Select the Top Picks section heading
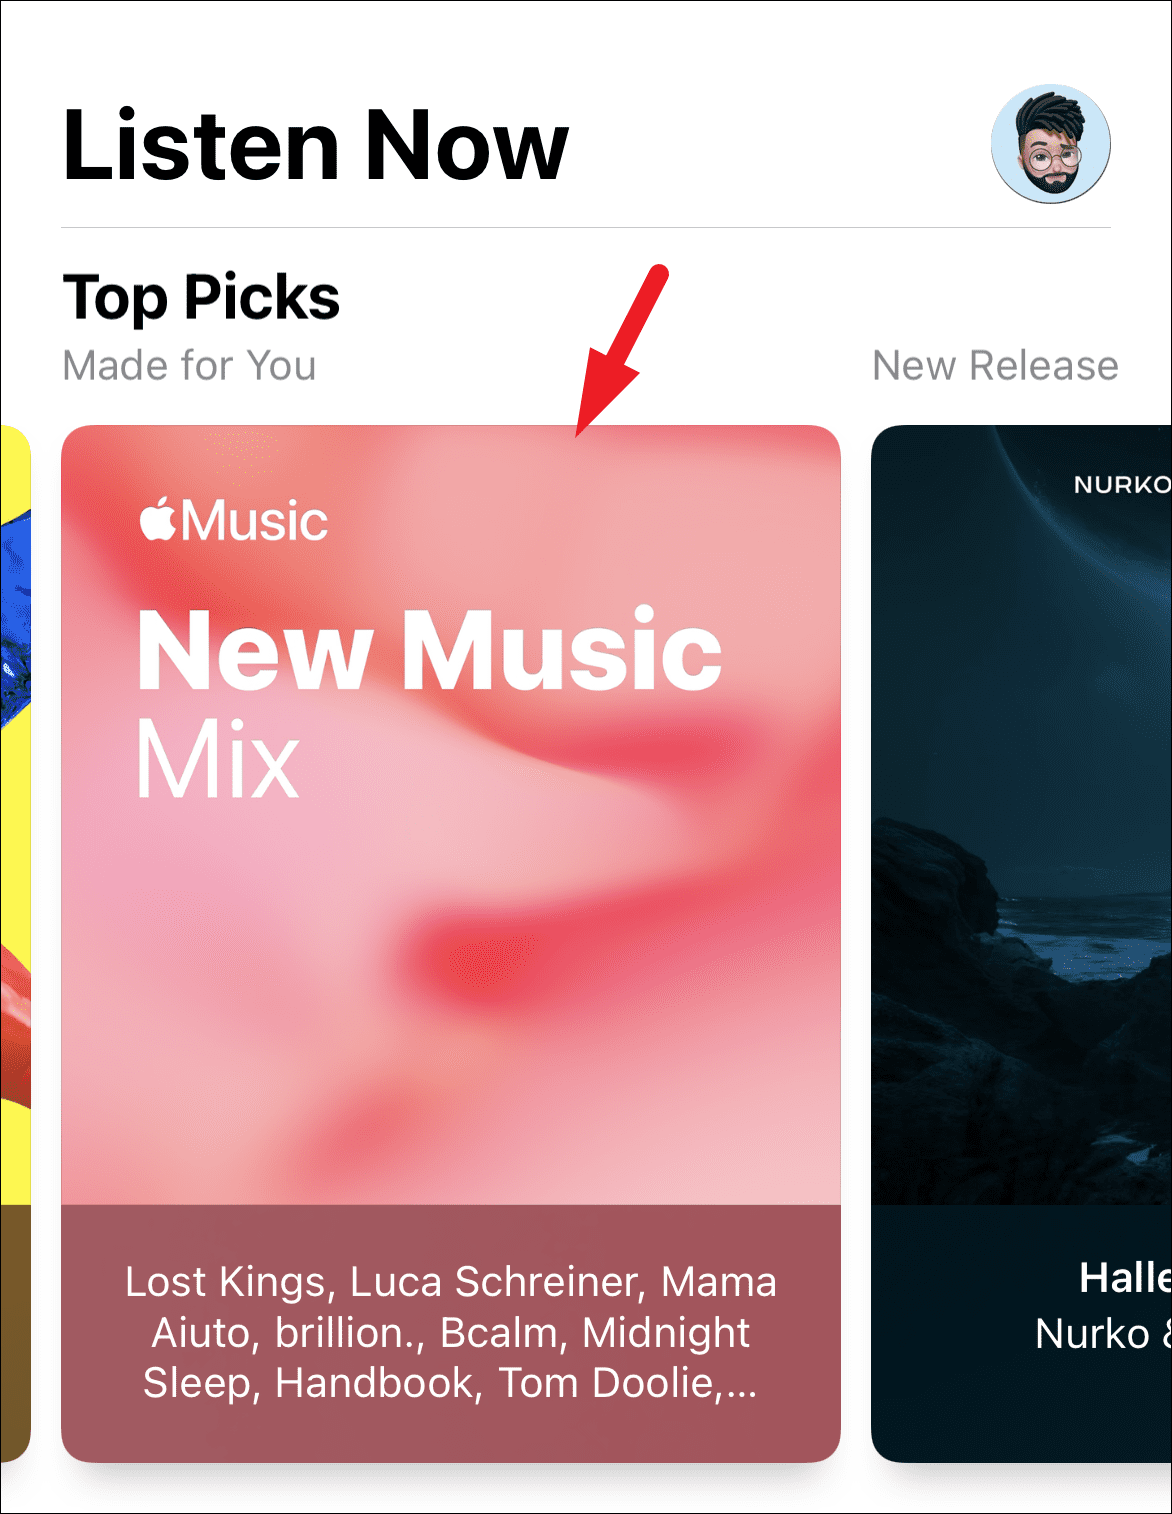The image size is (1172, 1514). 201,298
